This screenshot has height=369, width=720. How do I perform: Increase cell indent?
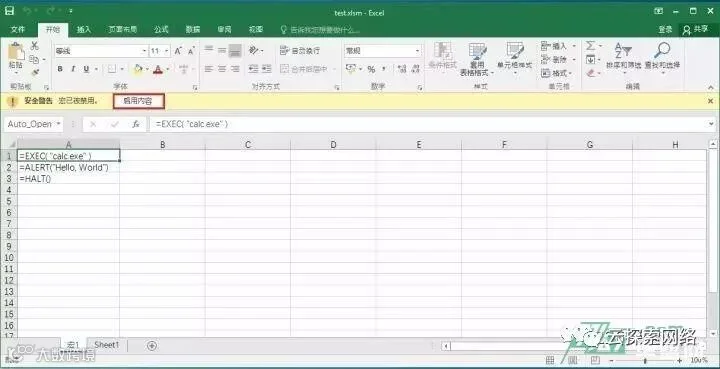(266, 69)
